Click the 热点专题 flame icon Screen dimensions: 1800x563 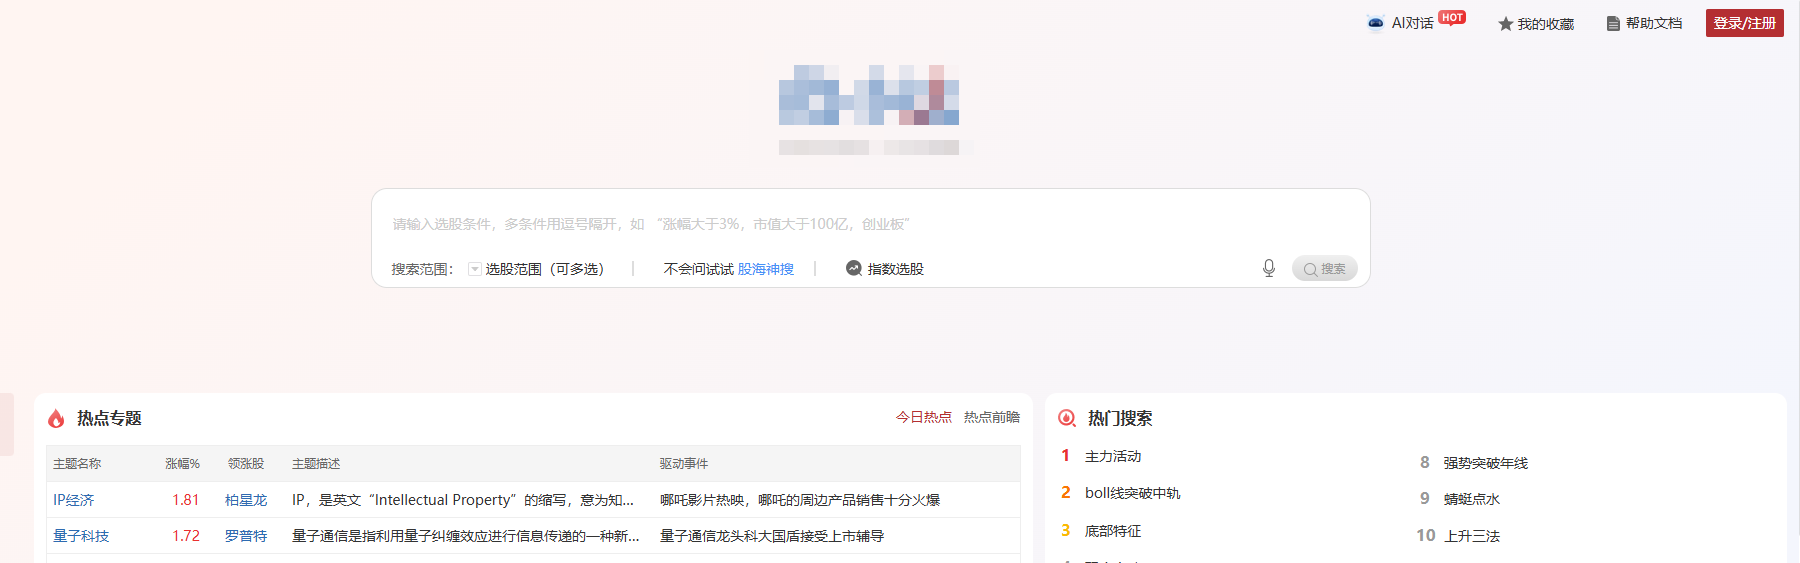pyautogui.click(x=57, y=419)
